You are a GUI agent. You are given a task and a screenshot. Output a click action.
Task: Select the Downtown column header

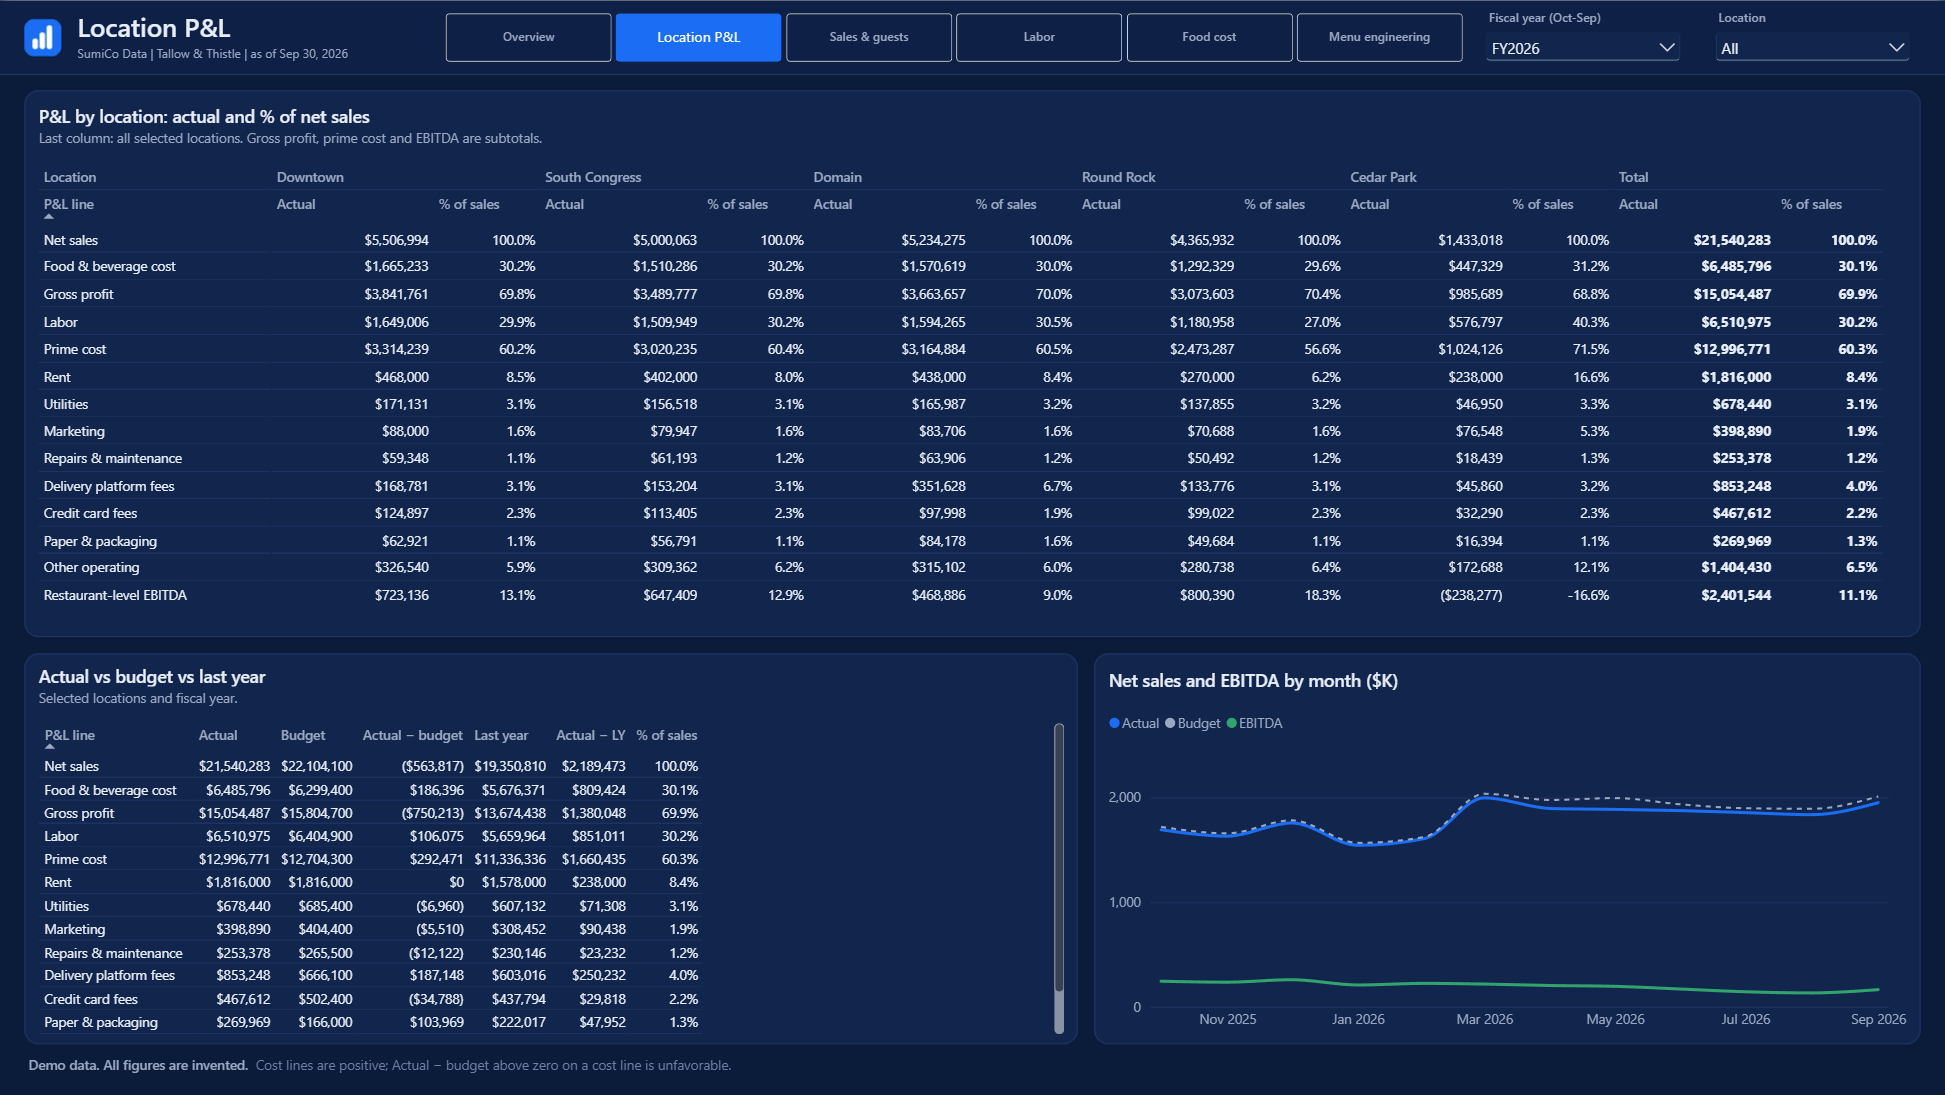310,177
